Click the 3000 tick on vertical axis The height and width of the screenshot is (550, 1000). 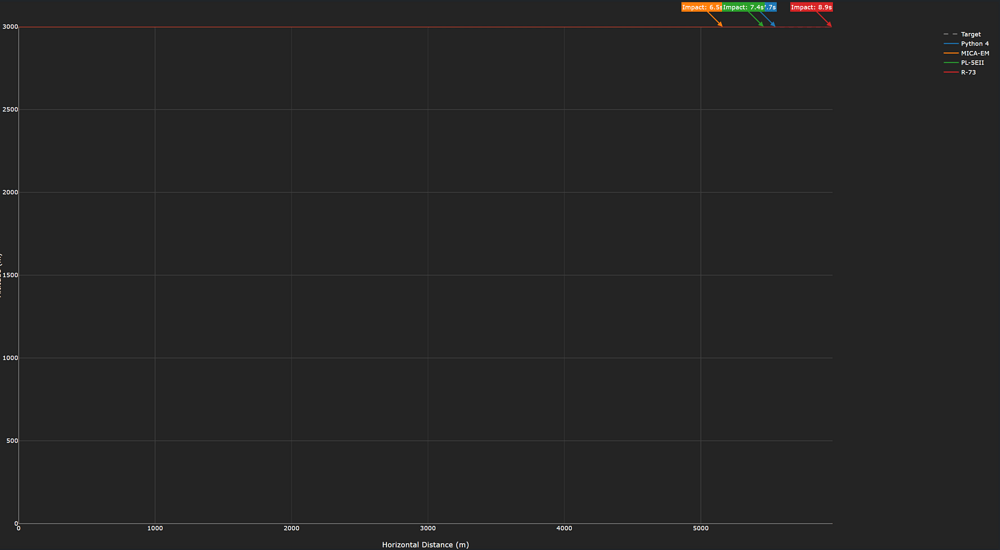pos(8,27)
